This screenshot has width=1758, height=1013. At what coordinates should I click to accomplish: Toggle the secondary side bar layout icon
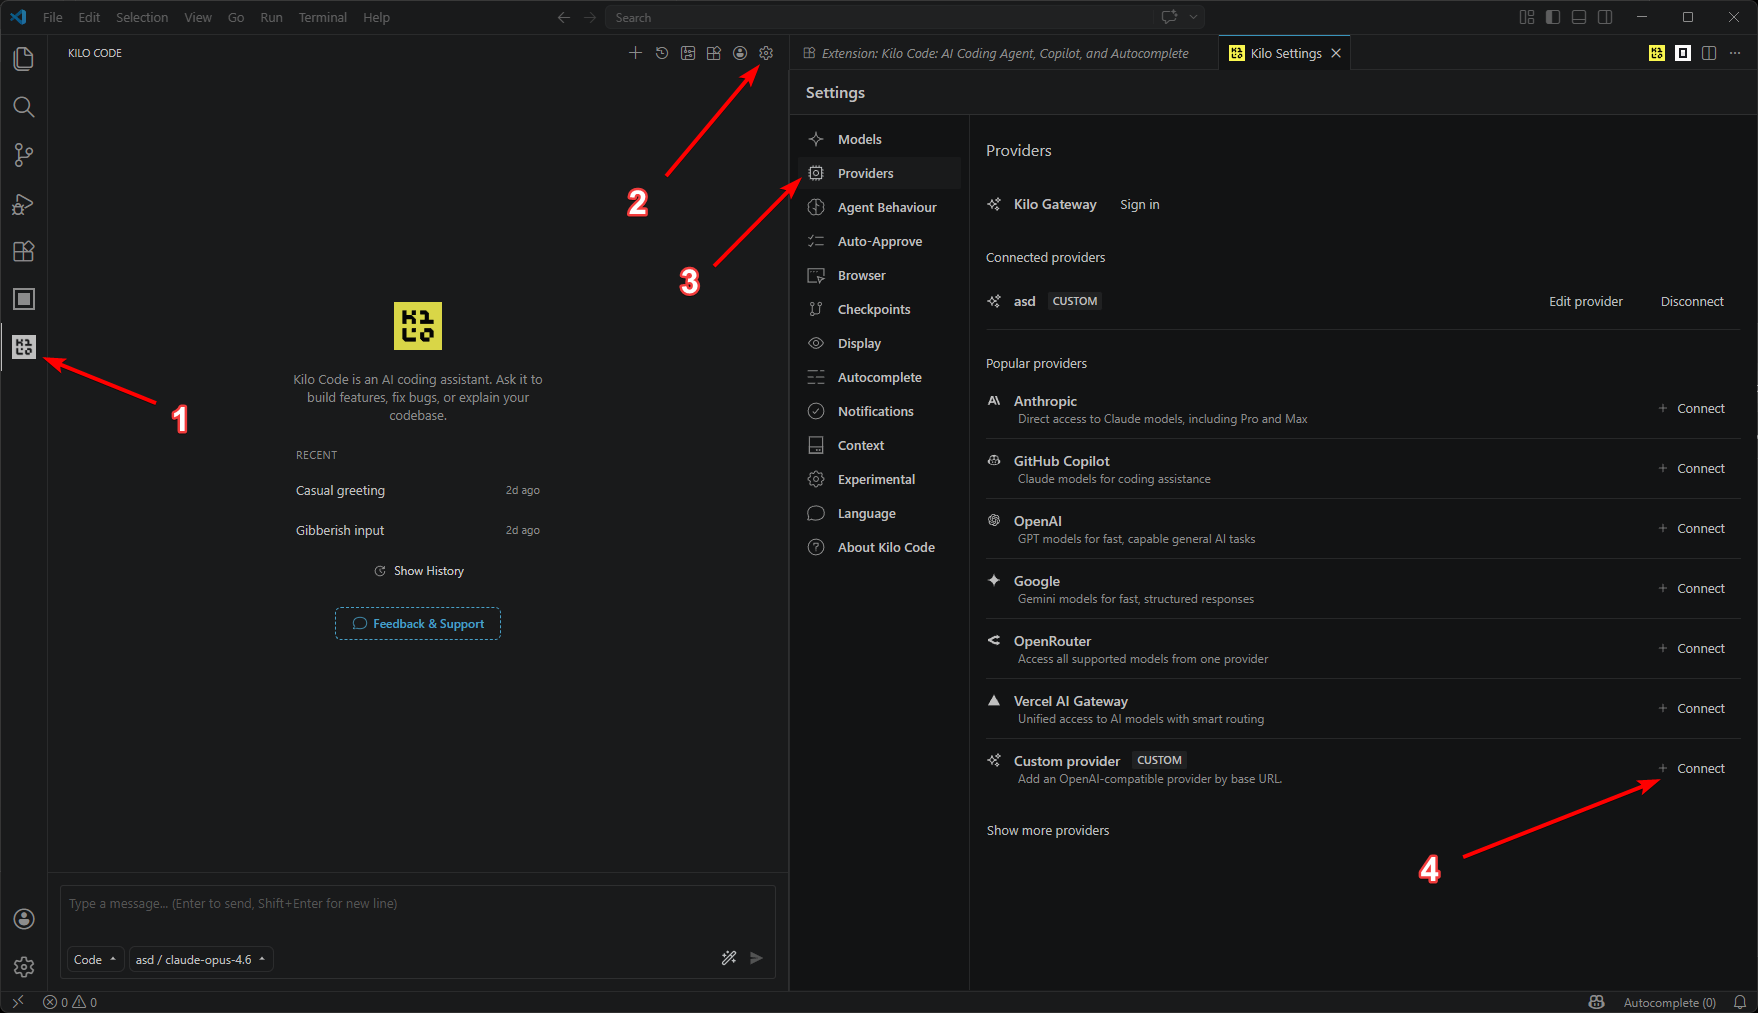tap(1605, 17)
